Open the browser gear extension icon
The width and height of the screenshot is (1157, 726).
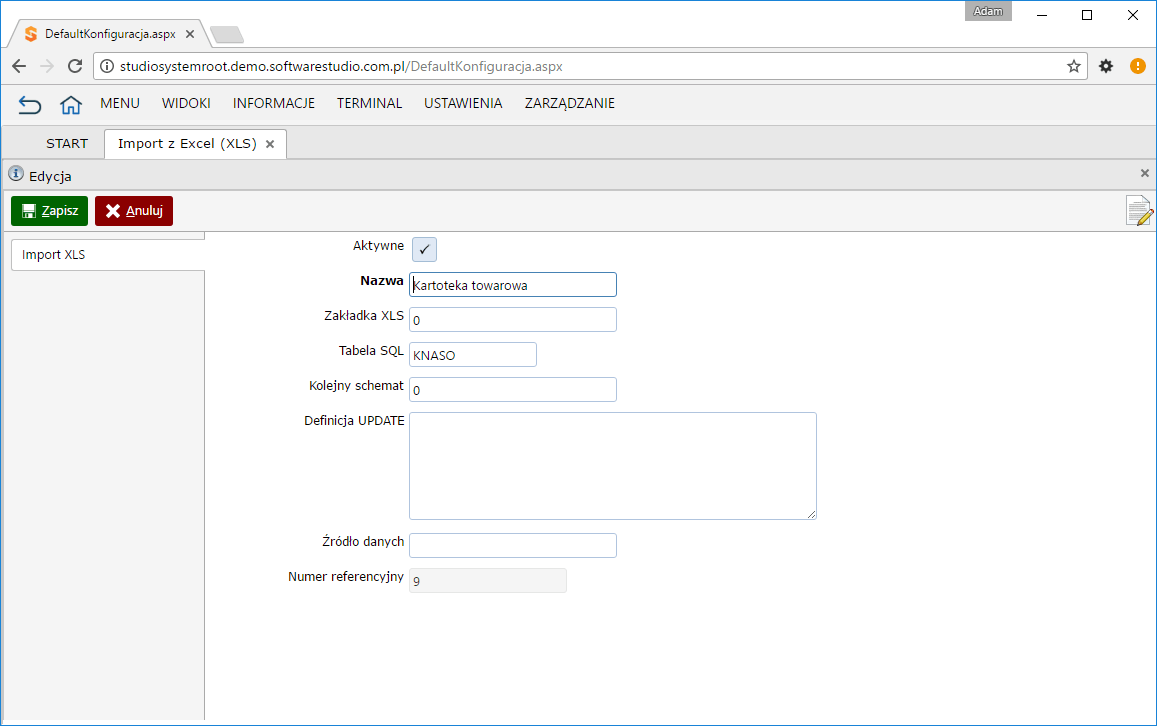pyautogui.click(x=1105, y=66)
